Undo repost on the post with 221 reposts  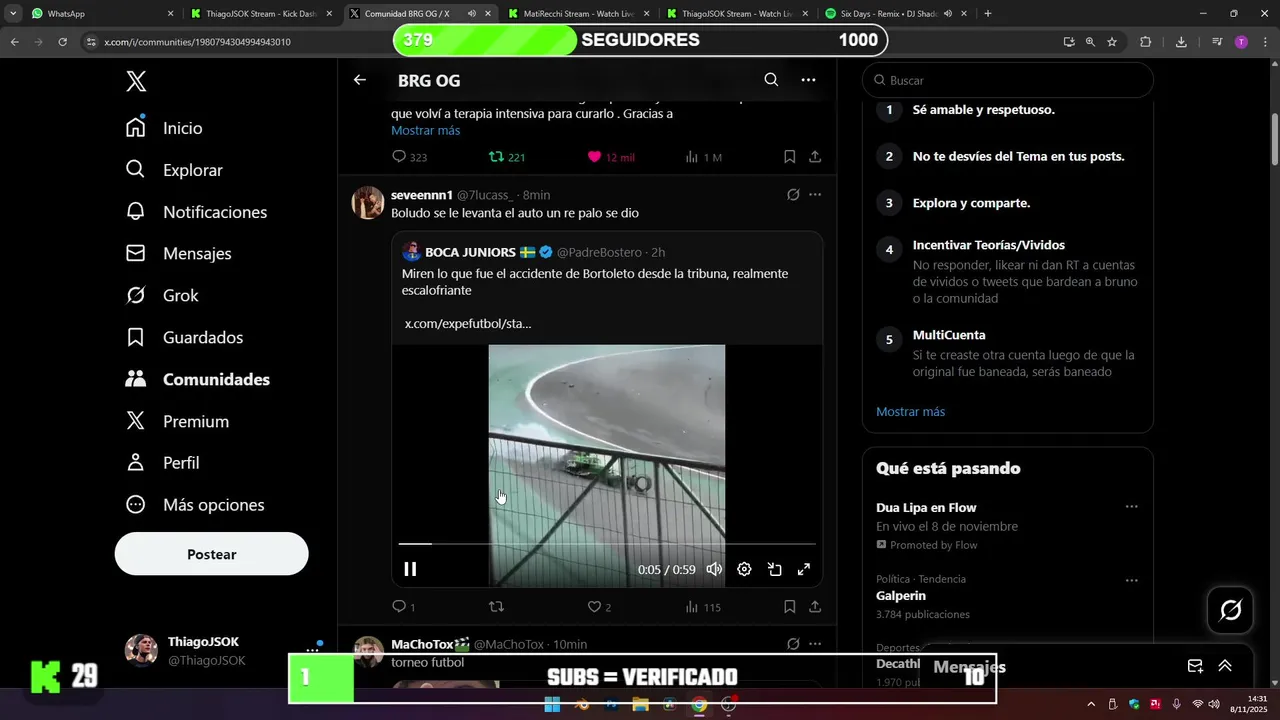click(506, 157)
